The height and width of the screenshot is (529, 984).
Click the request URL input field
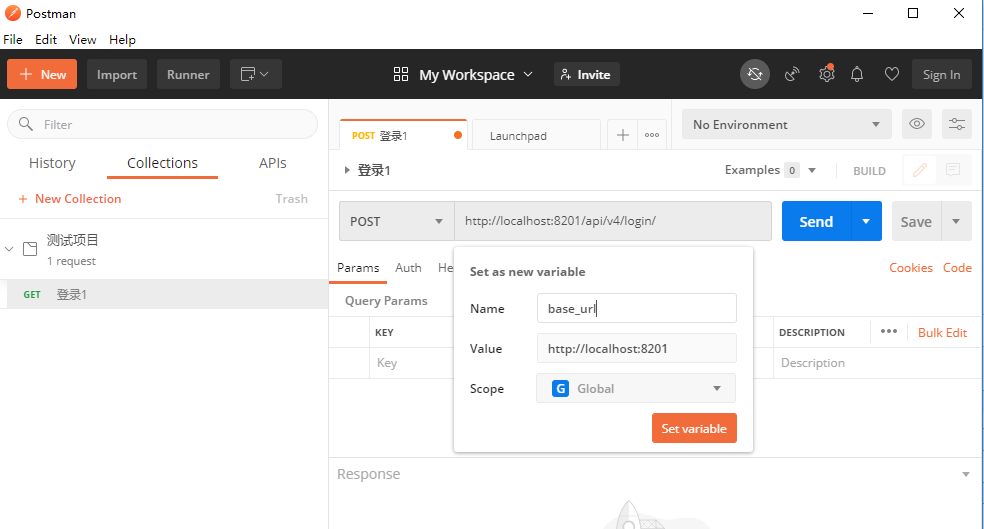coord(612,221)
